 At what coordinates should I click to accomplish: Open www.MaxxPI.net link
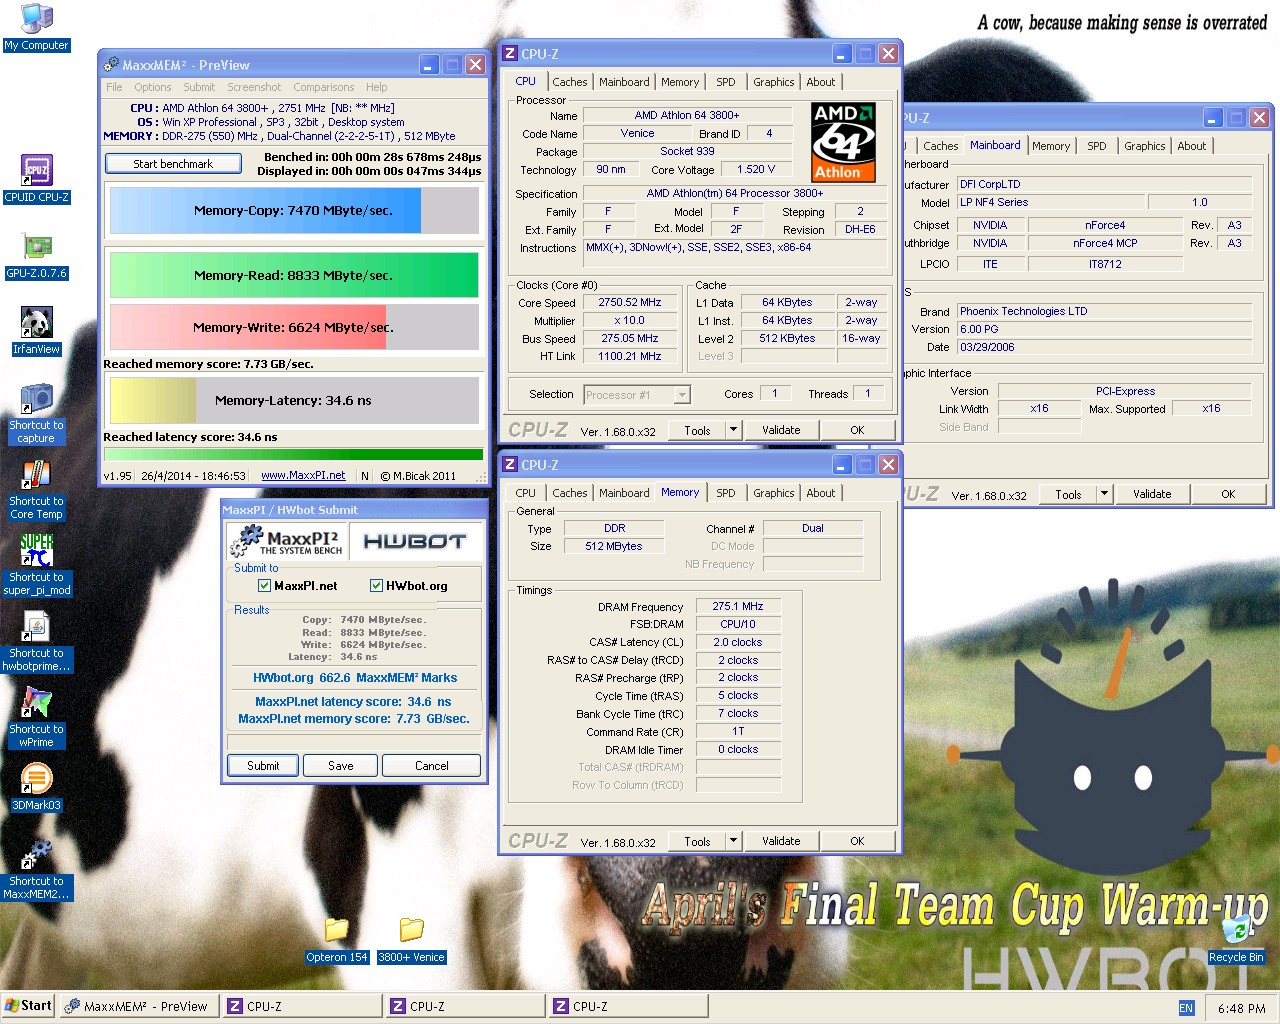(x=303, y=476)
